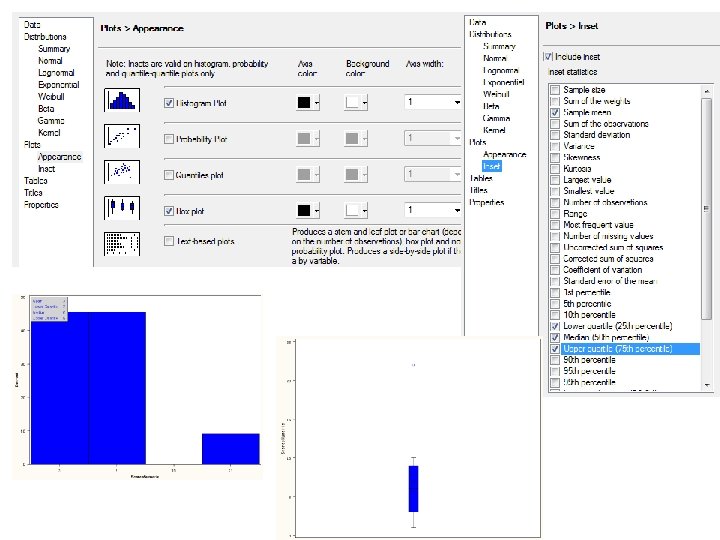Click rightmost short bar in histogram chart
This screenshot has height=540, width=720.
(231, 449)
